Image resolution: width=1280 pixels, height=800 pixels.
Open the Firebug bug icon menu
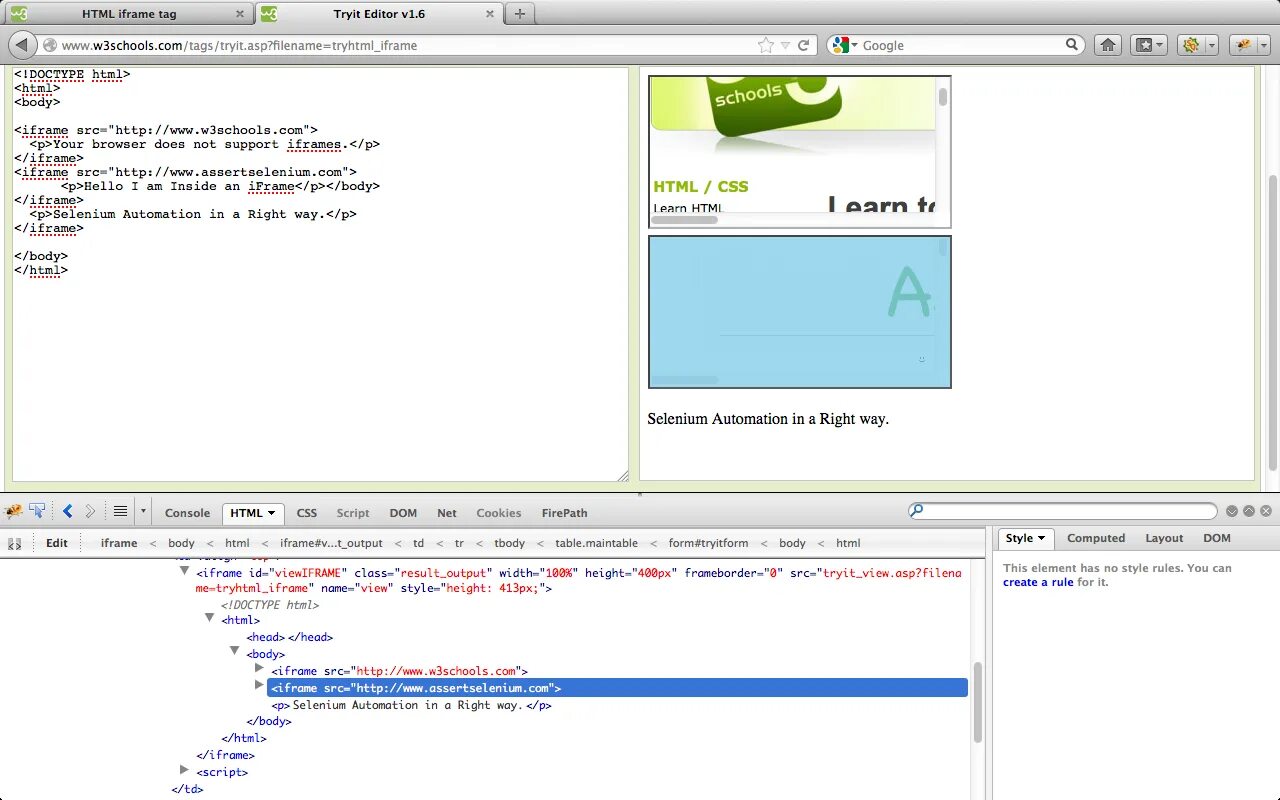click(13, 512)
